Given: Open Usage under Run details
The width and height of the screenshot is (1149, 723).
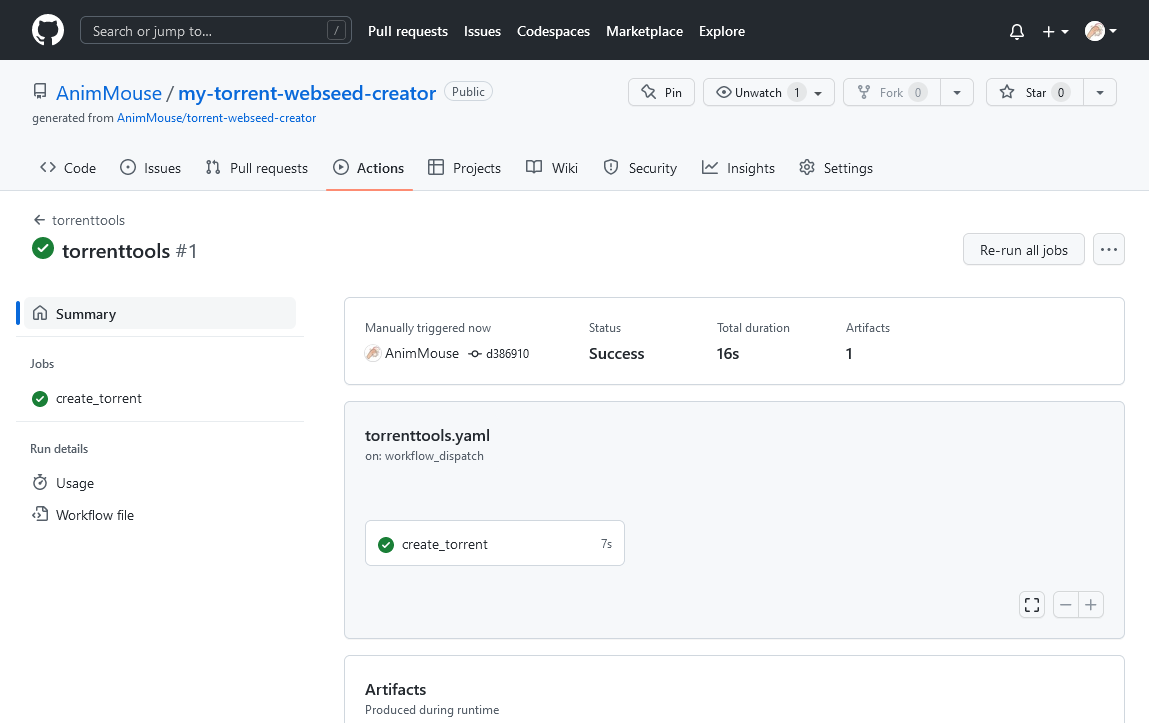Looking at the screenshot, I should (63, 483).
